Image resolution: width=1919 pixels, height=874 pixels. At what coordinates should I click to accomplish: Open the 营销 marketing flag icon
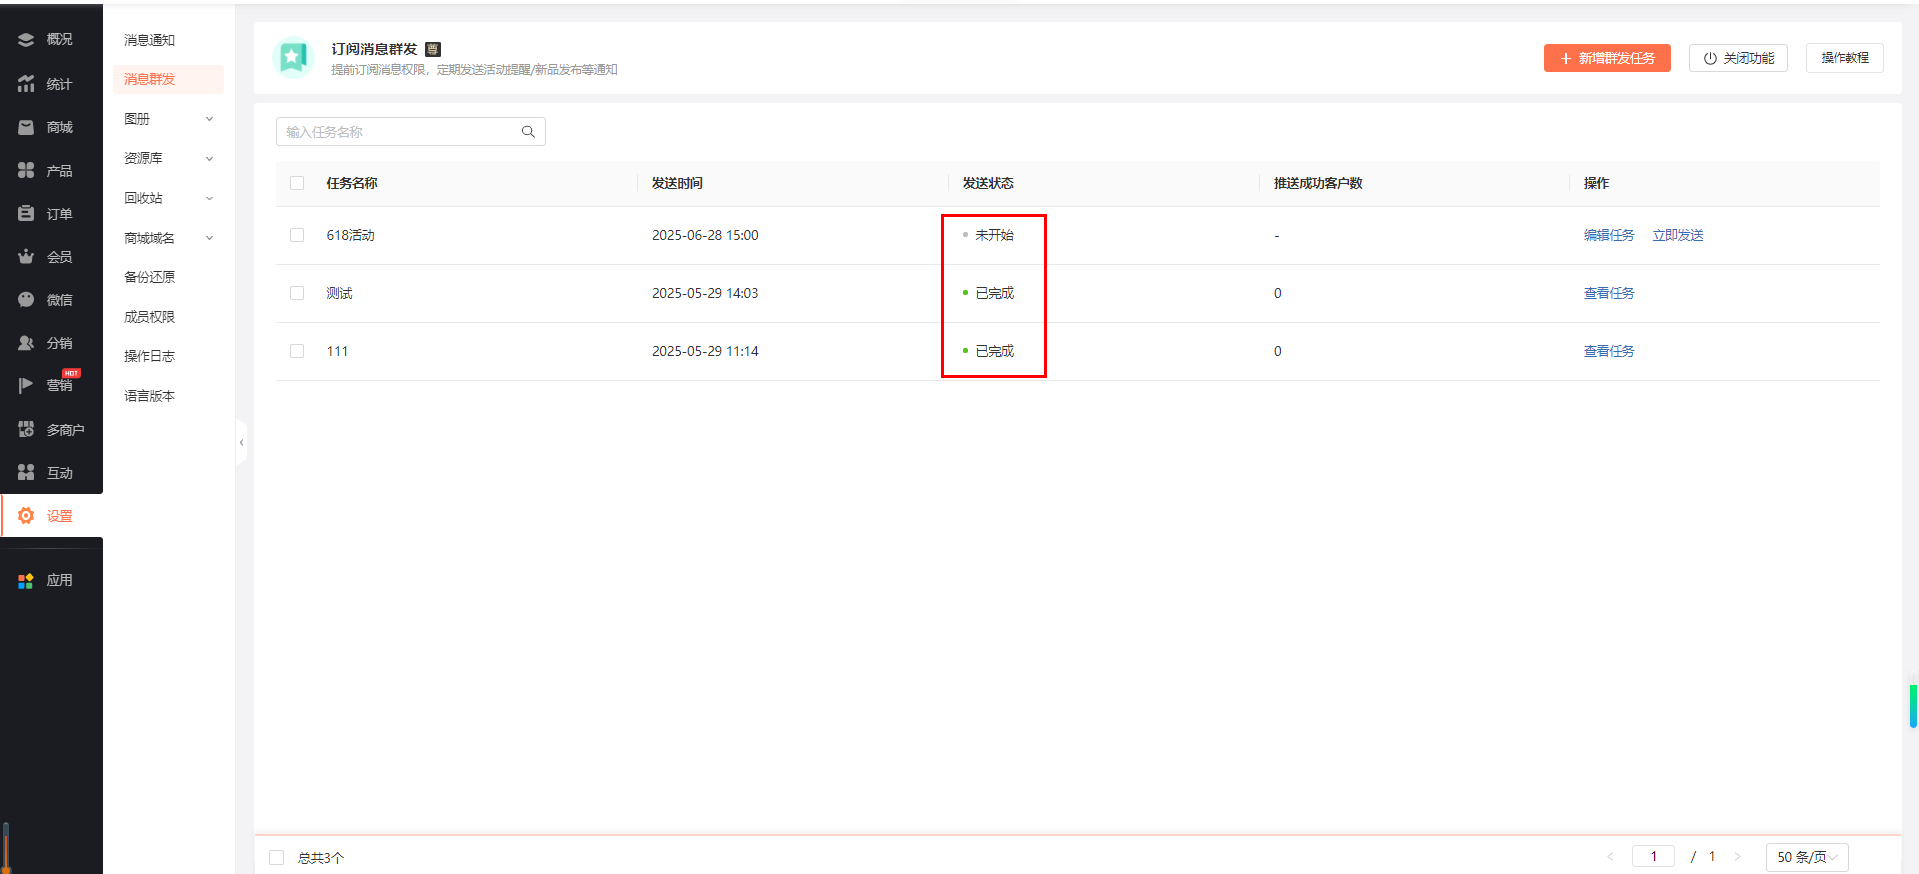coord(26,385)
